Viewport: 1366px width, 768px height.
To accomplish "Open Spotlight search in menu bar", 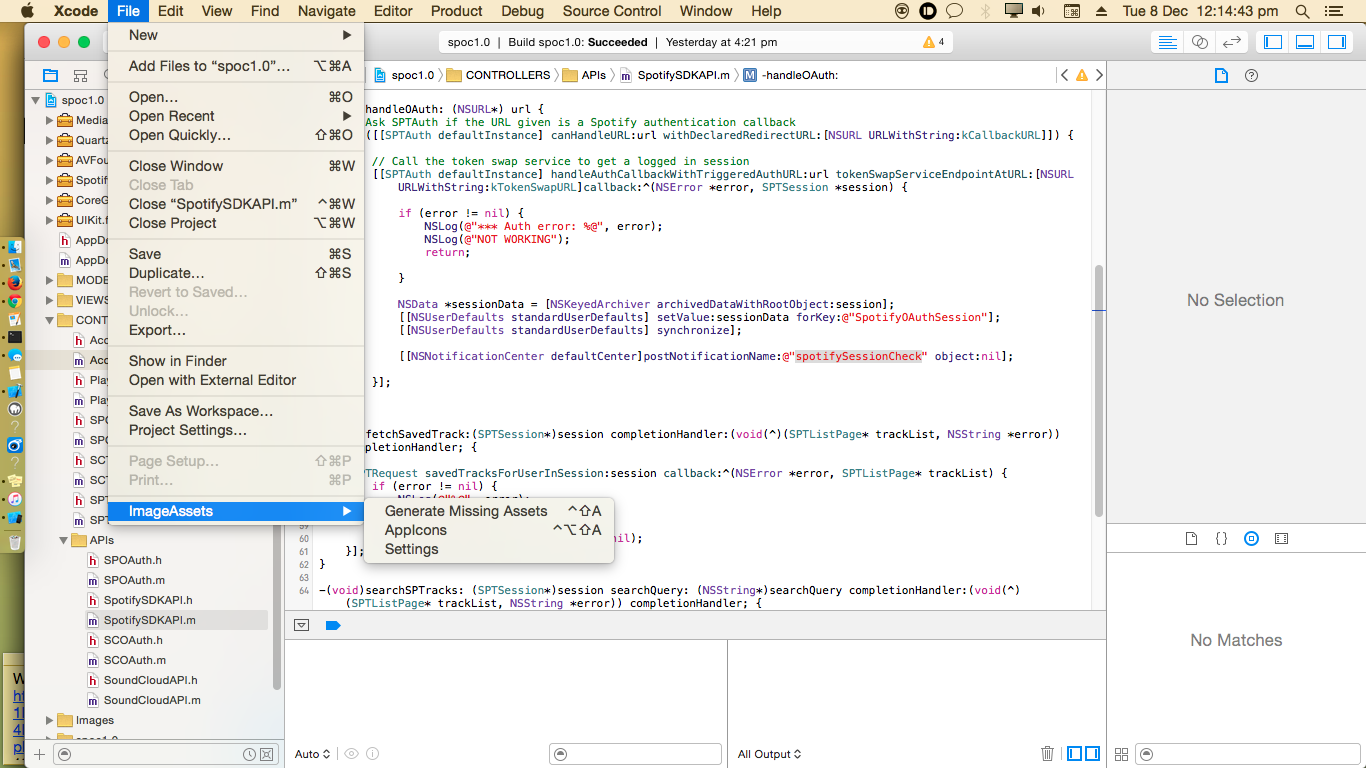I will [x=1302, y=11].
